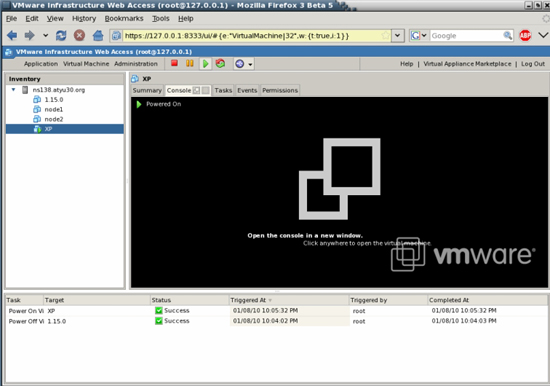Click the Log Out link
550x386 pixels.
point(533,64)
